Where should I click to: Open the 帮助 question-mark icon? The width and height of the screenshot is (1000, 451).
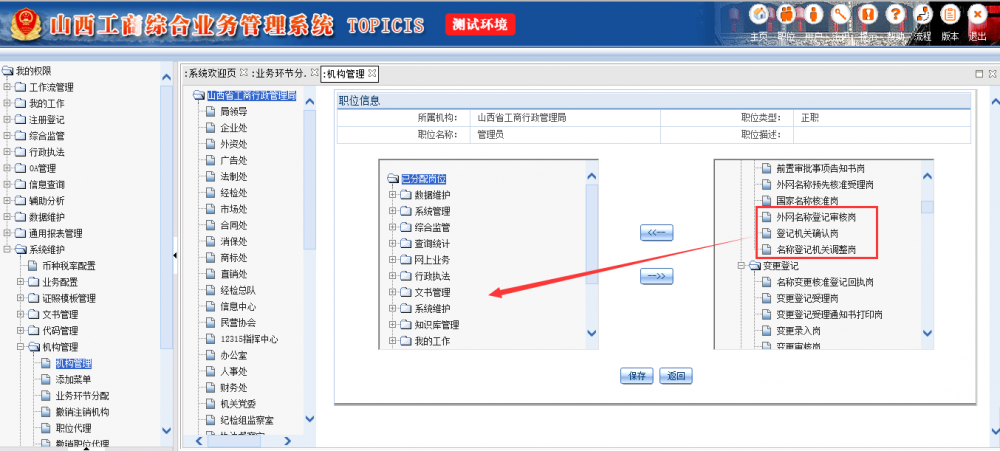pyautogui.click(x=896, y=15)
